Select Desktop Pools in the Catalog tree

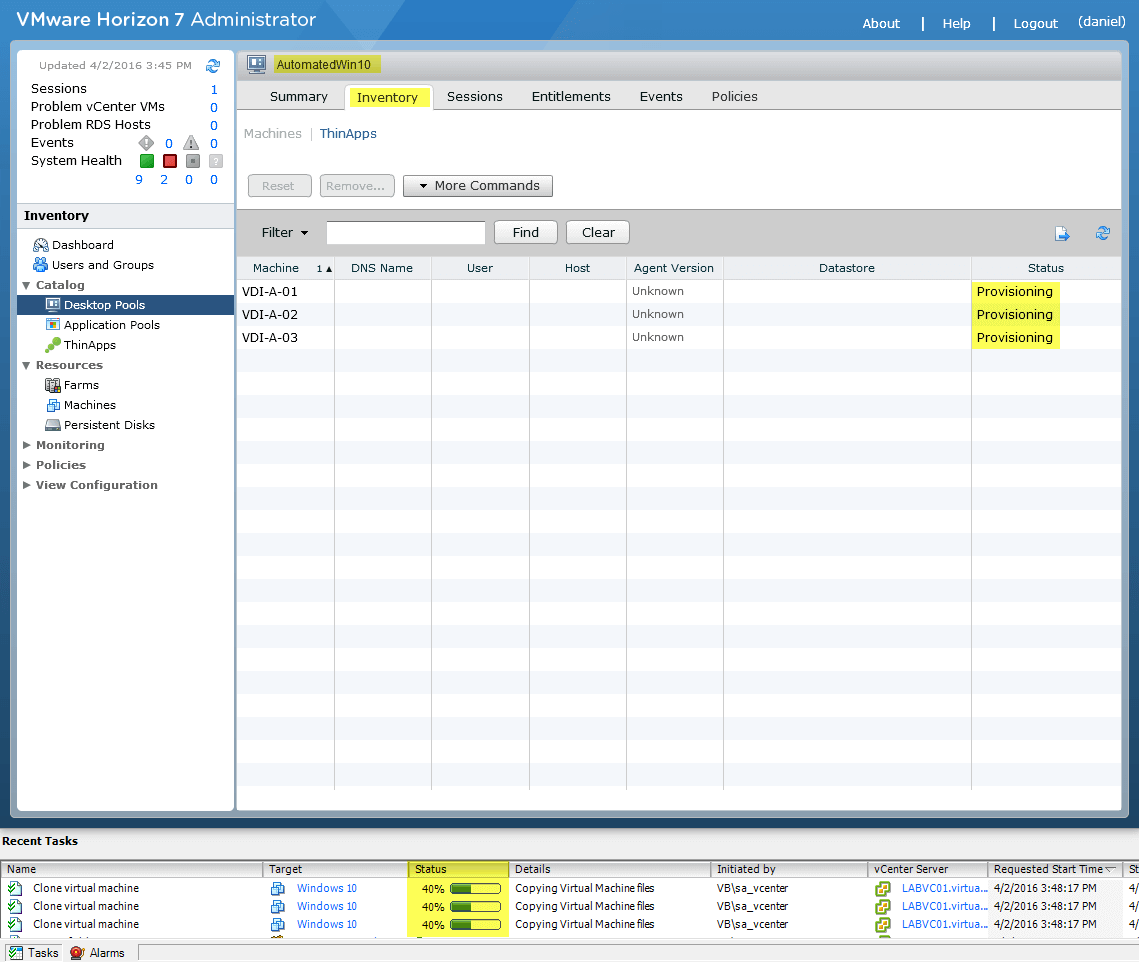[x=126, y=305]
